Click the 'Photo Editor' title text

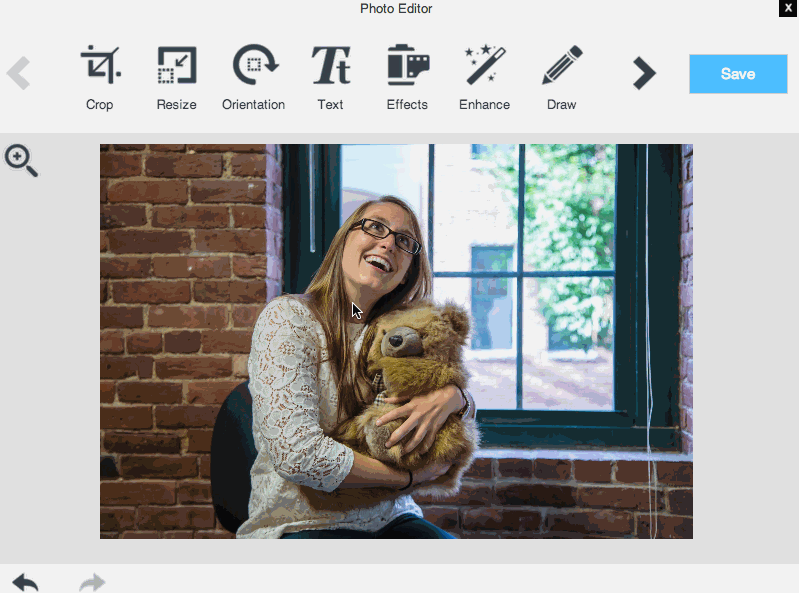coord(396,9)
